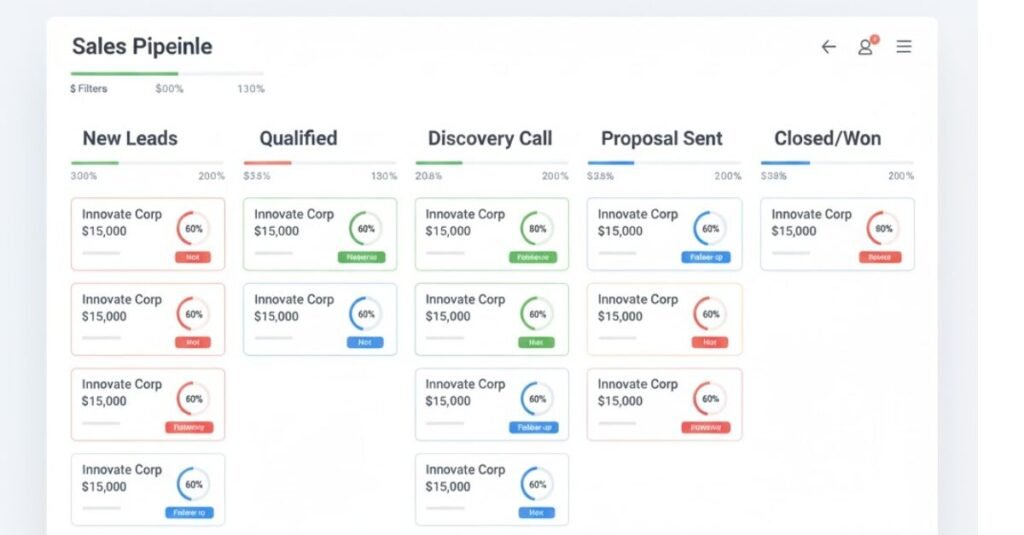Open the user profile icon with notification badge
The width and height of the screenshot is (1024, 535).
click(x=866, y=47)
